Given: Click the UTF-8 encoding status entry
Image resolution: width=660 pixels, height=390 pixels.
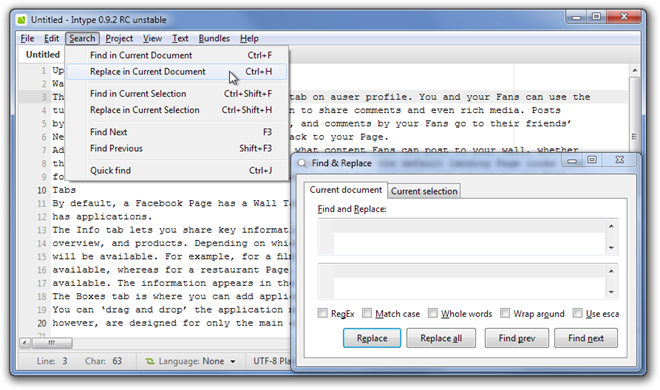Looking at the screenshot, I should pos(271,361).
